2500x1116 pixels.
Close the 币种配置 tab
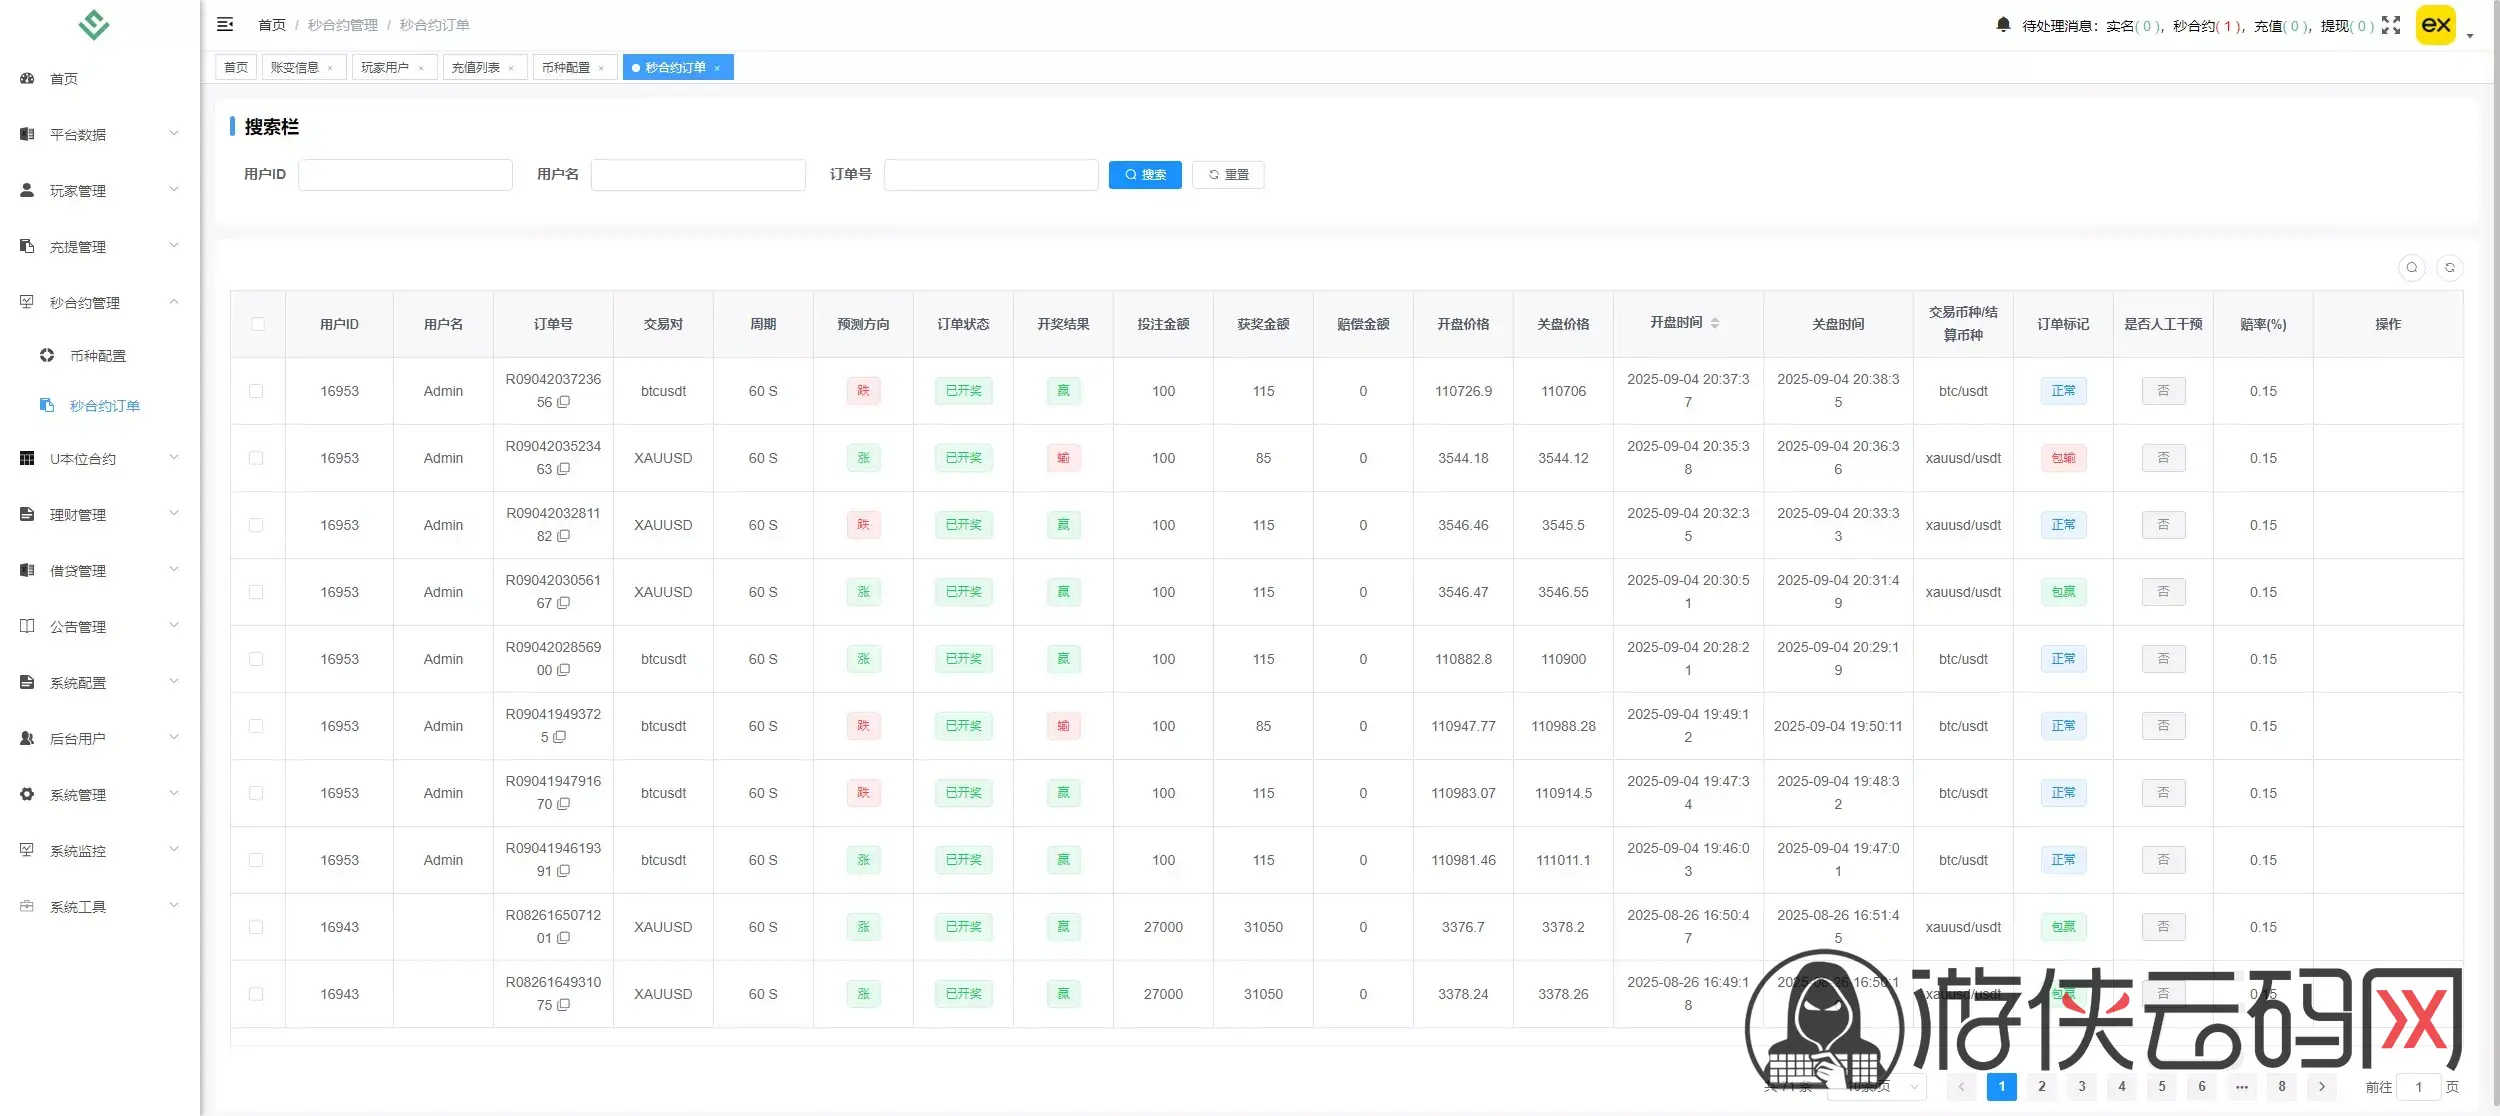pos(601,68)
